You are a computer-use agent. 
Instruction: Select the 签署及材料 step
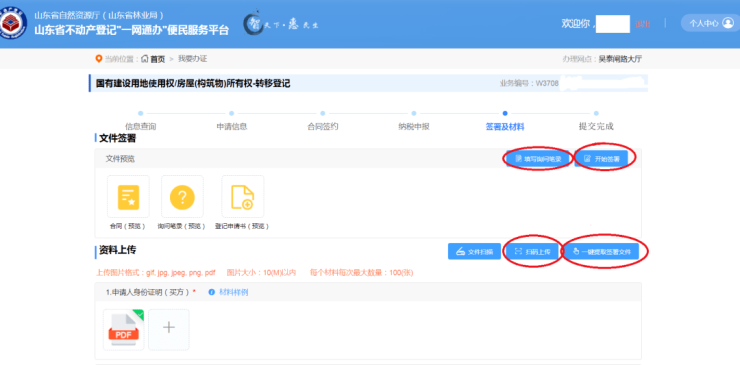(505, 127)
